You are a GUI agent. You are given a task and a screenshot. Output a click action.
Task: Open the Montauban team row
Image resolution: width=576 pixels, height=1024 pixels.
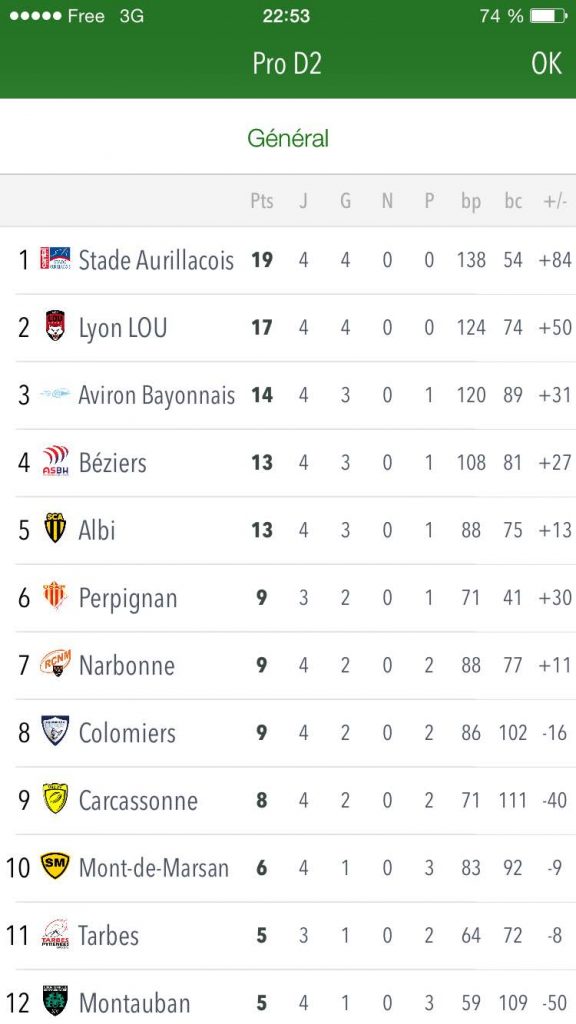(x=288, y=1002)
